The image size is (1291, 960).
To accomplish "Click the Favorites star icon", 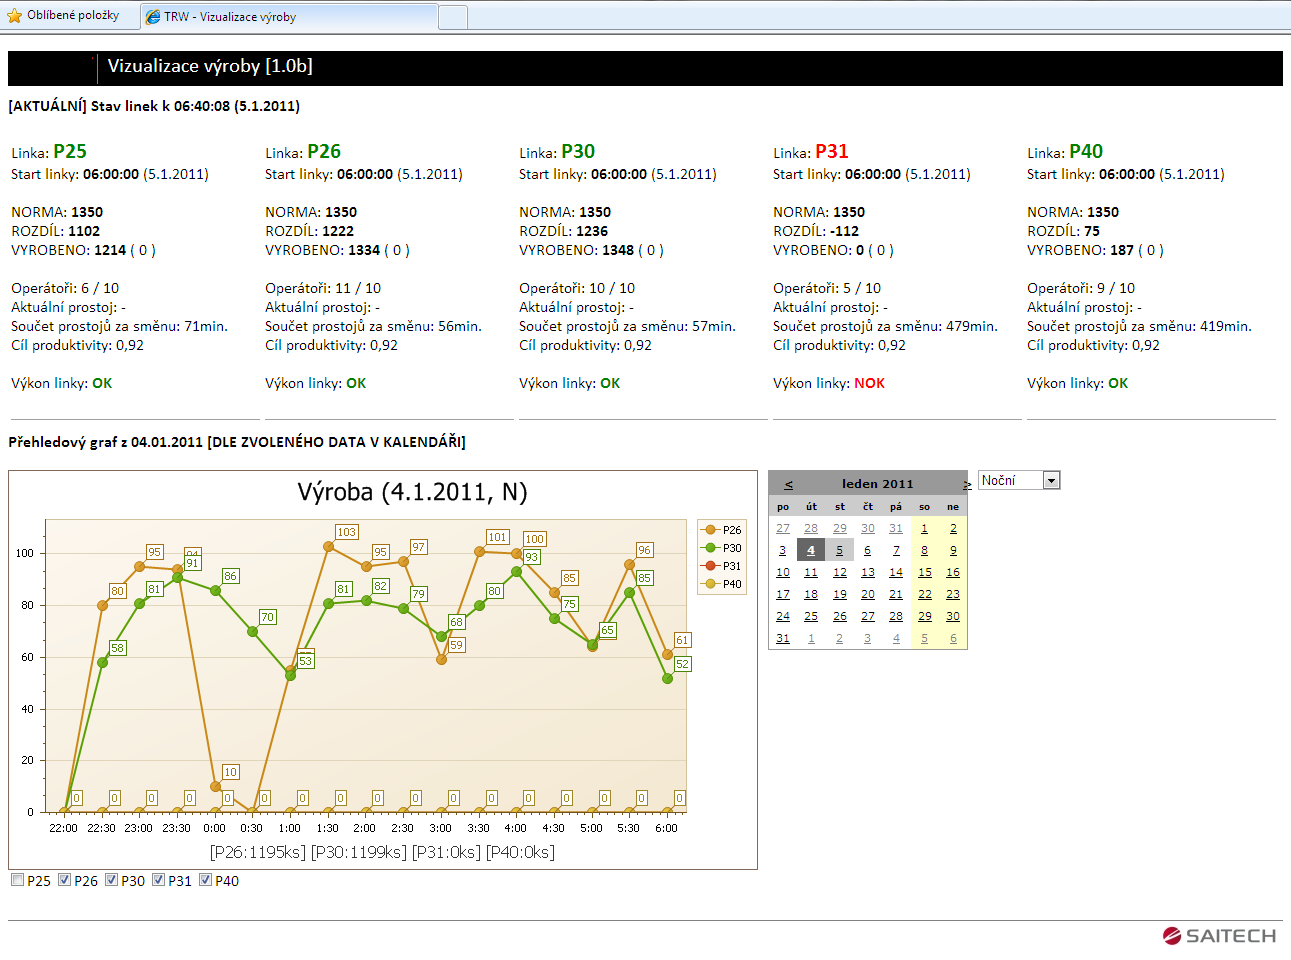I will [x=14, y=16].
